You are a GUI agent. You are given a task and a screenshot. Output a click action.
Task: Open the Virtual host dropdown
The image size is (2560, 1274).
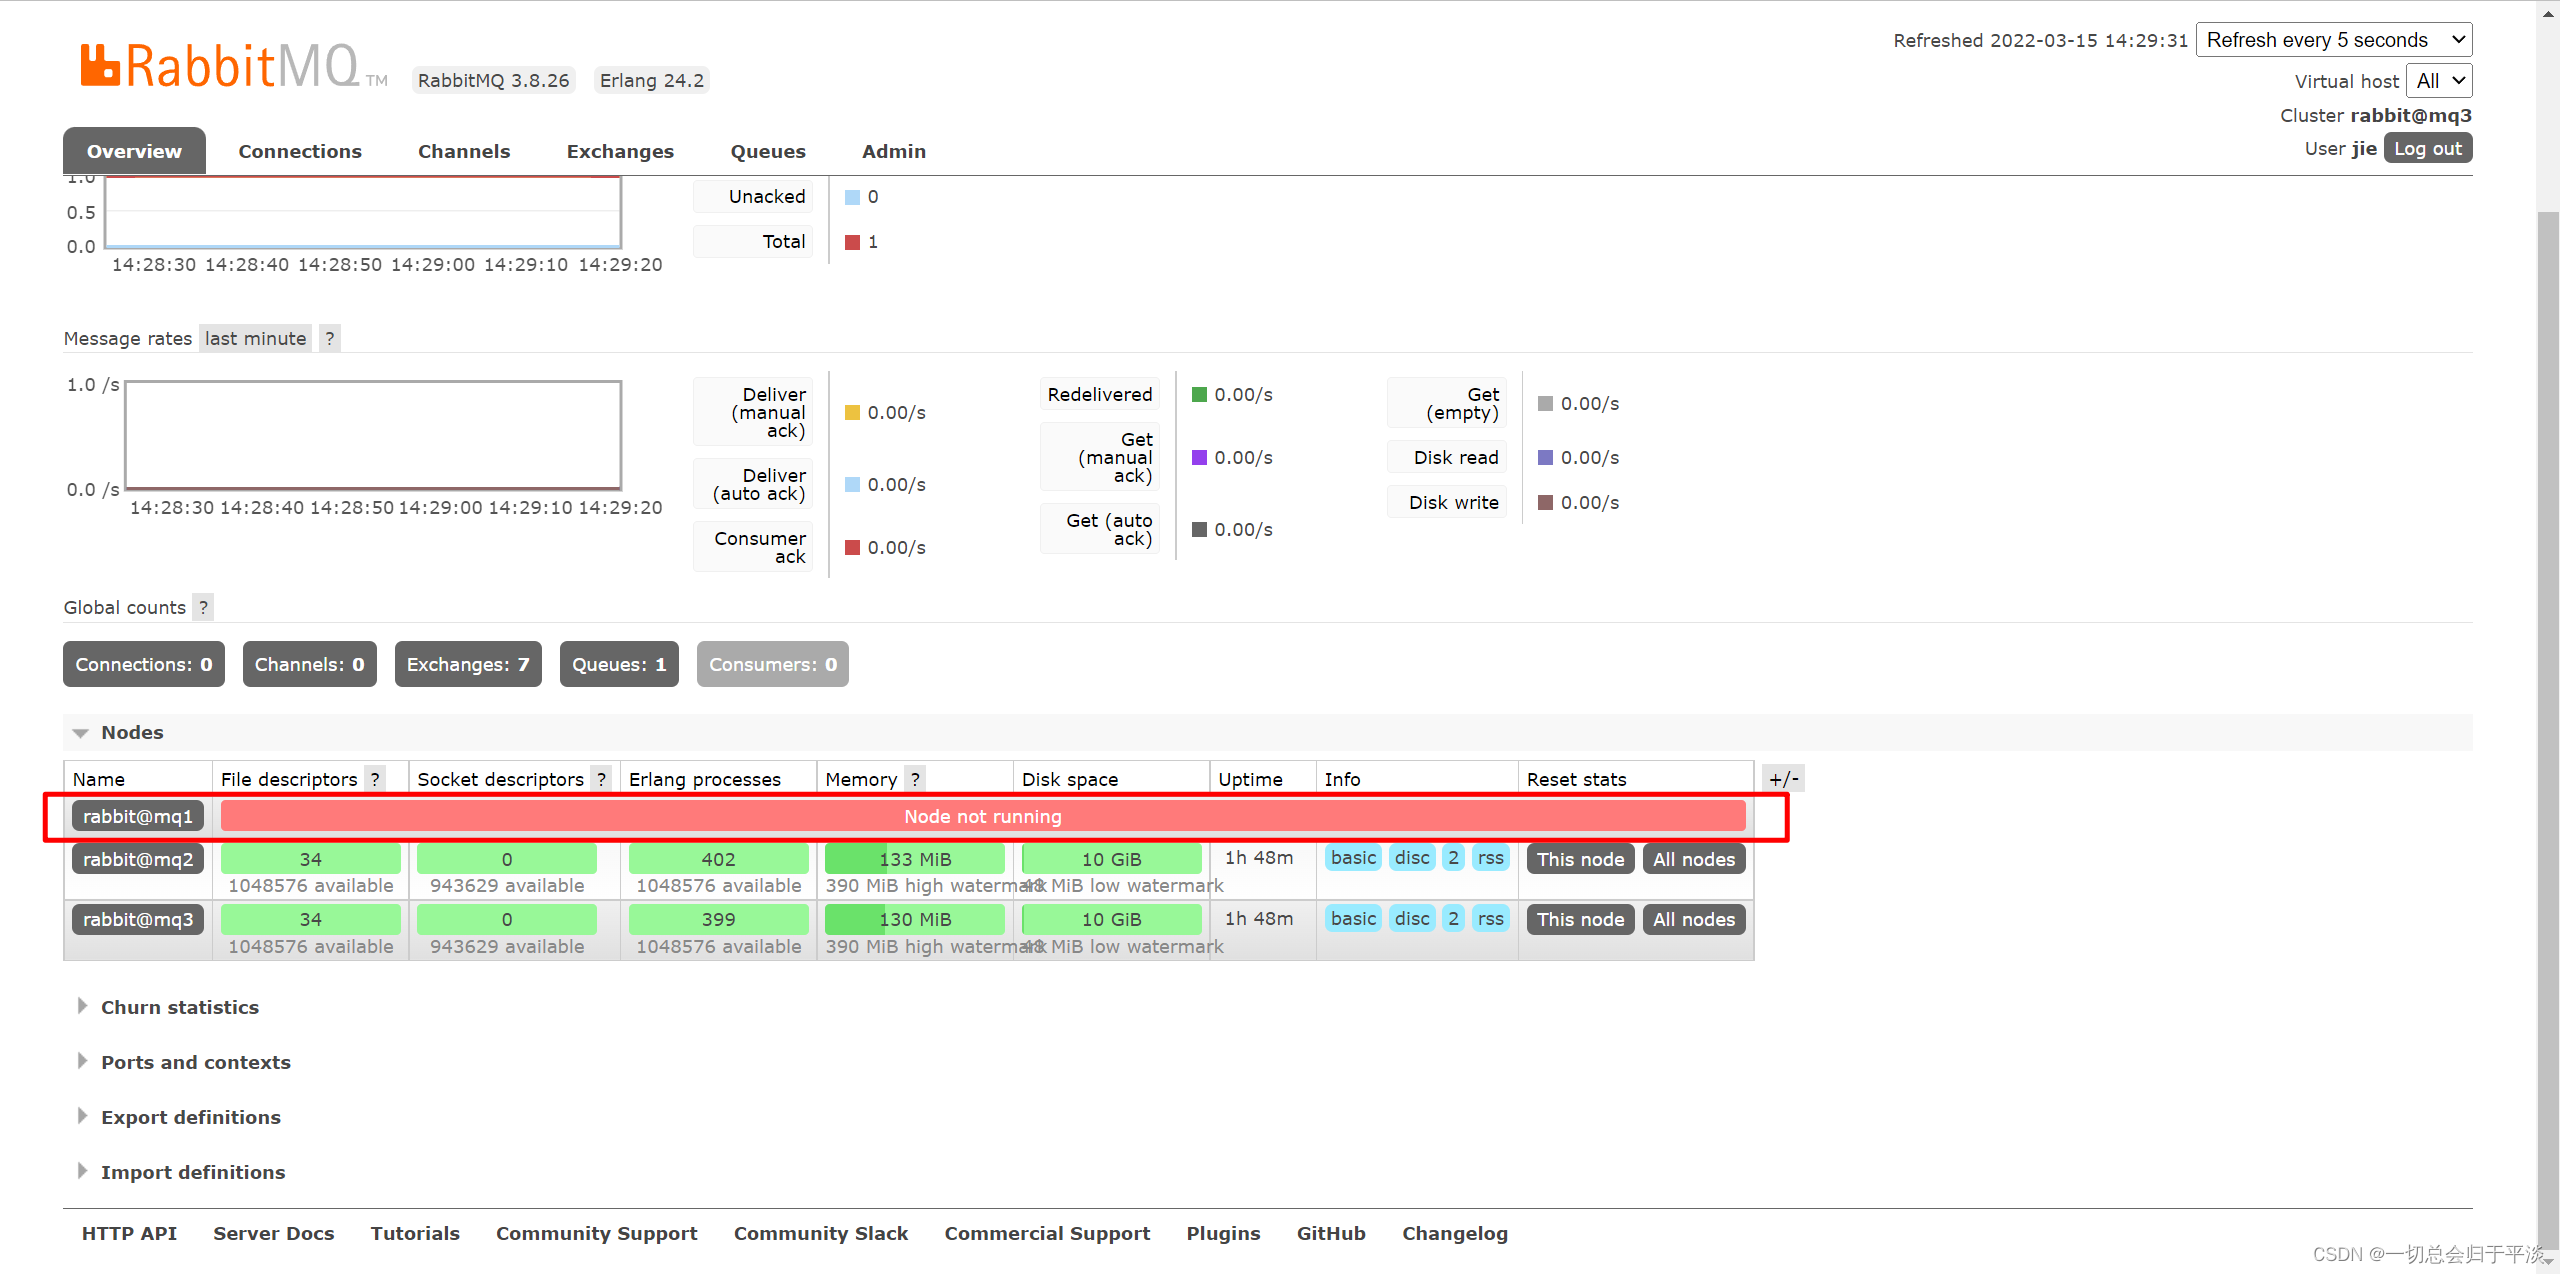tap(2439, 81)
